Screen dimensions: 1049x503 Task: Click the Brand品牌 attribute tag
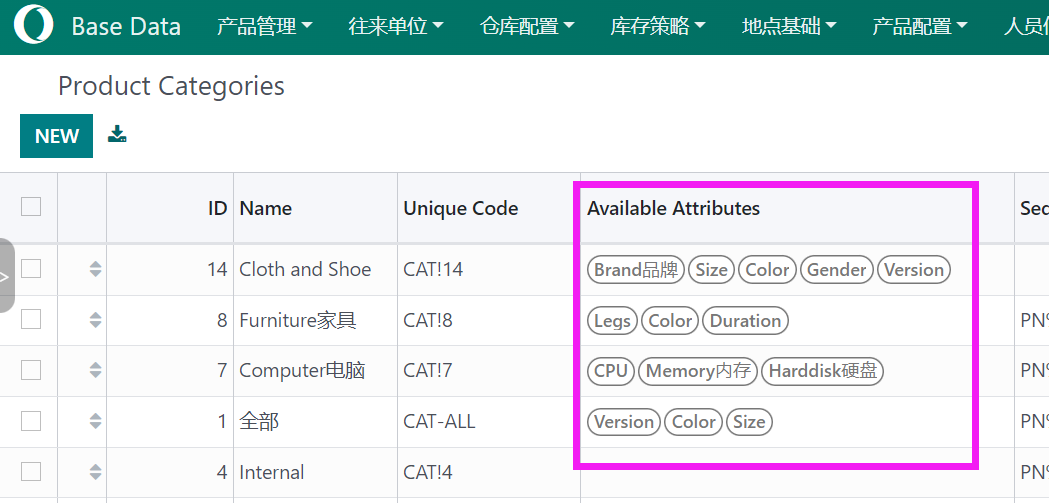pos(636,269)
